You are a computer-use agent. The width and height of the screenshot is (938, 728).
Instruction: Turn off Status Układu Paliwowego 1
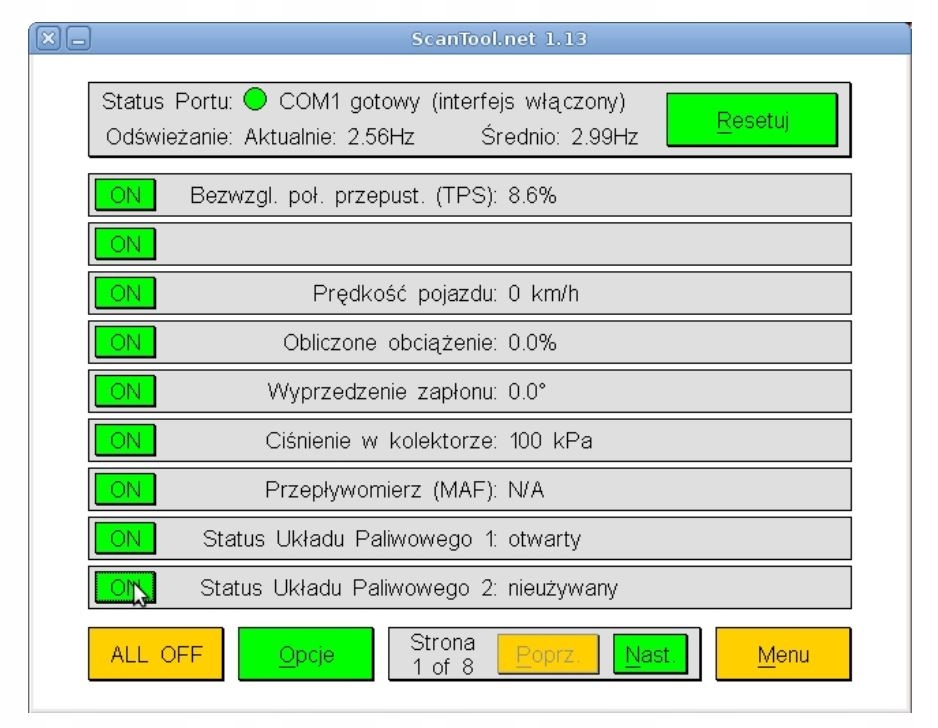(x=124, y=539)
